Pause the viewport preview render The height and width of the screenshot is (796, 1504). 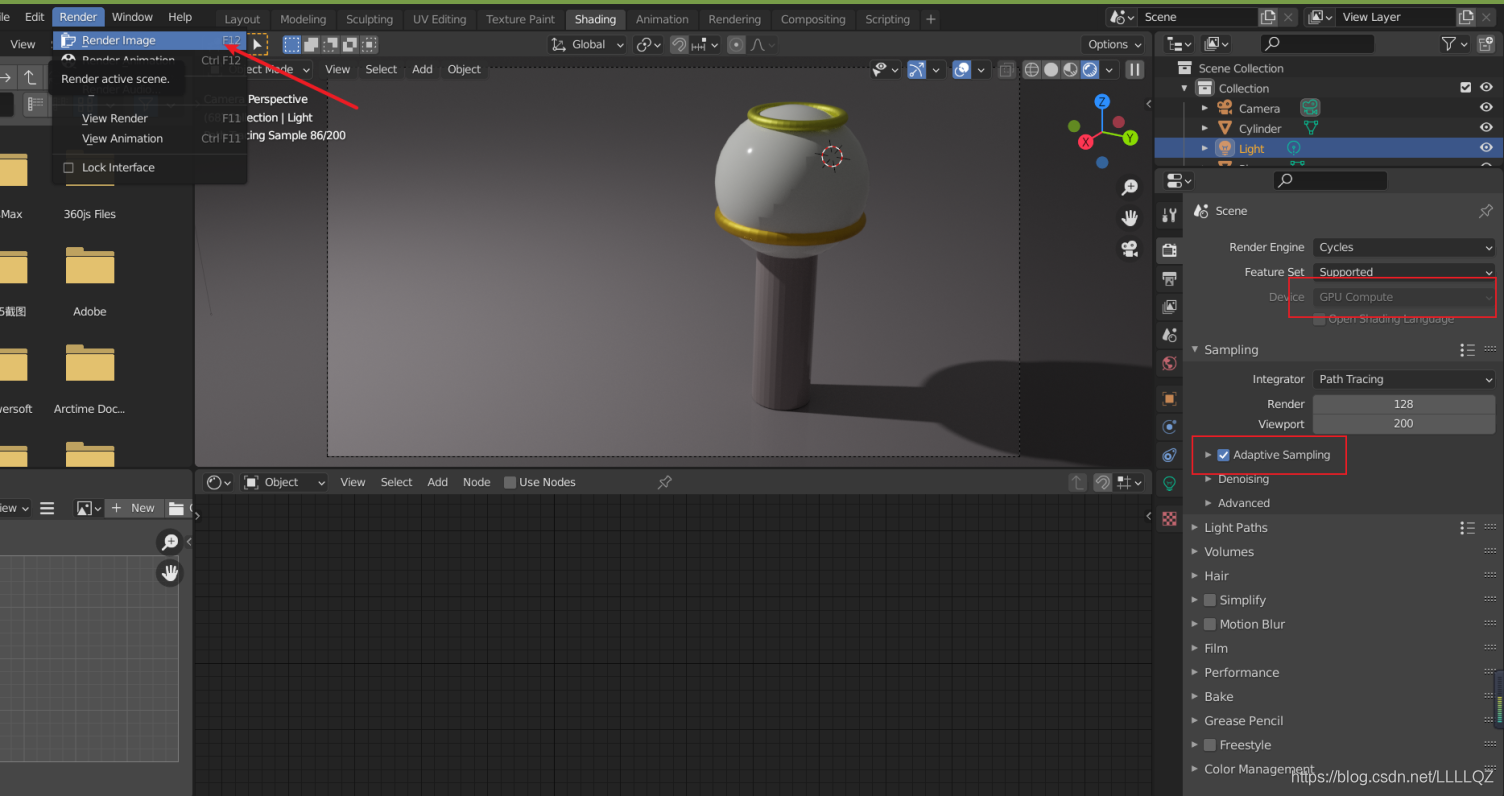tap(1135, 70)
